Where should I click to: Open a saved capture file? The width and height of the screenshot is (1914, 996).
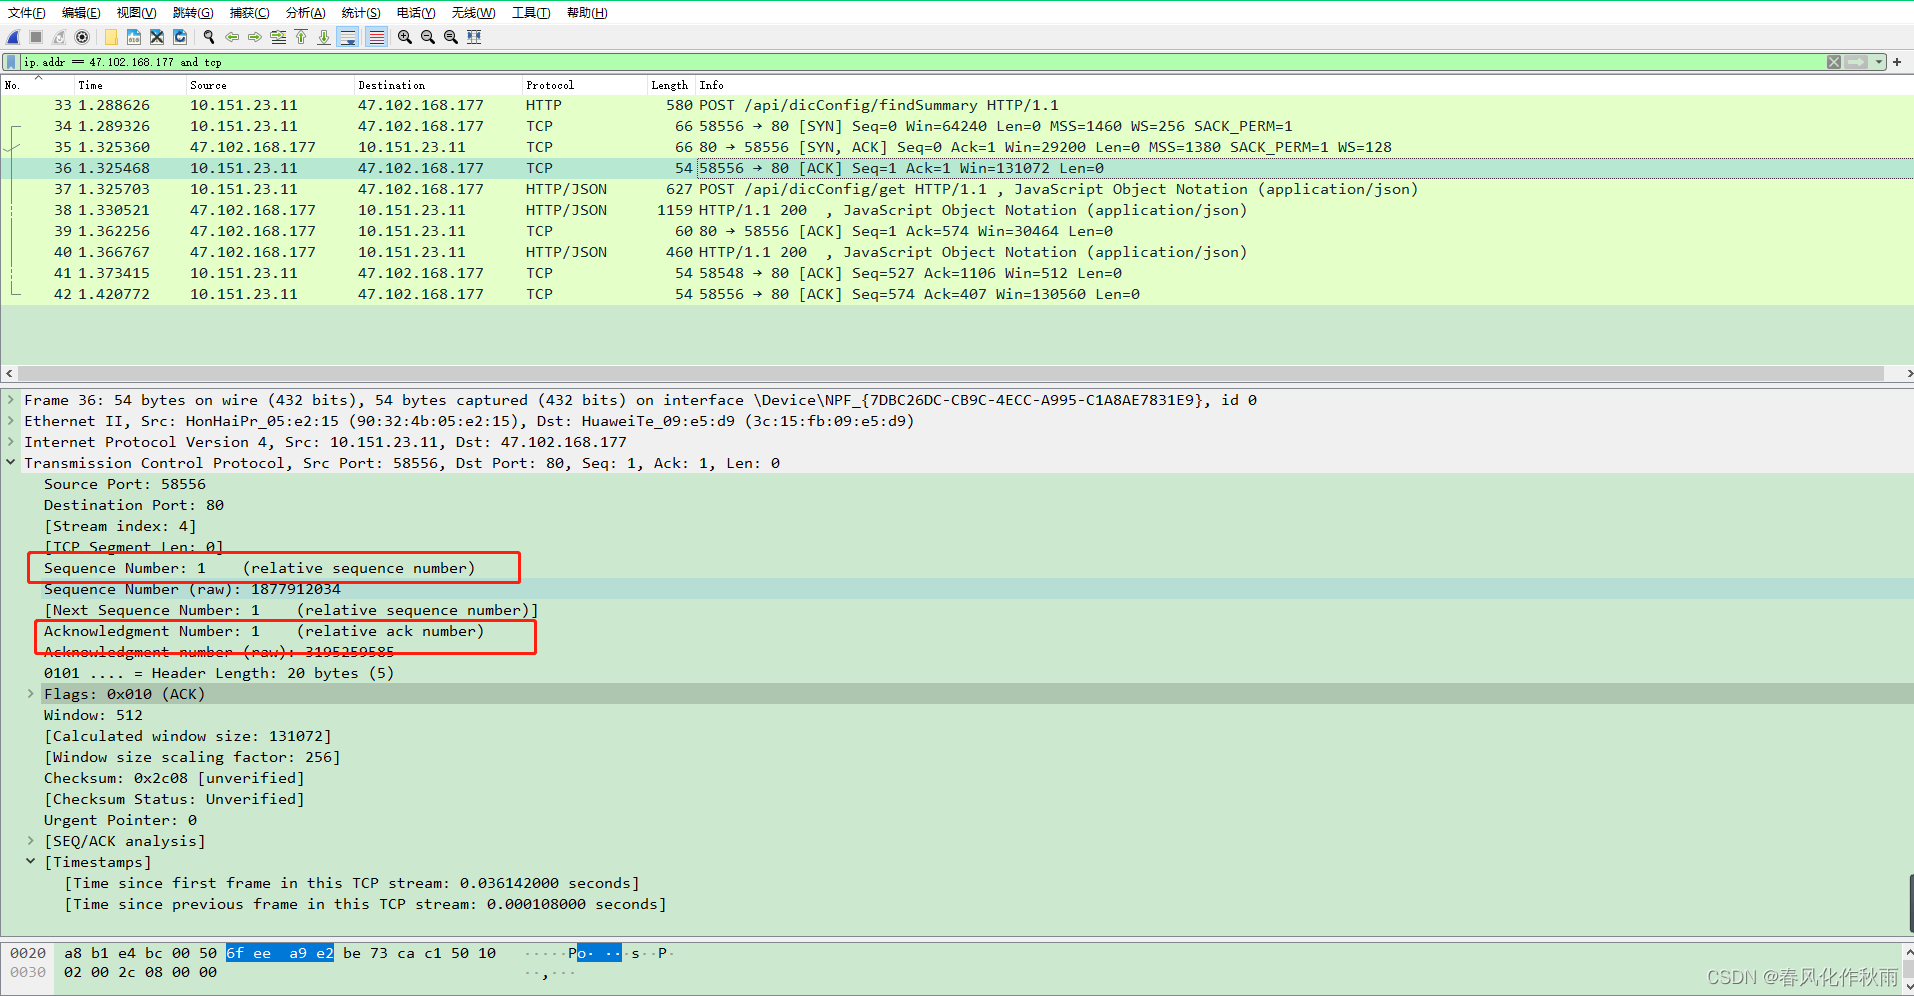(110, 36)
